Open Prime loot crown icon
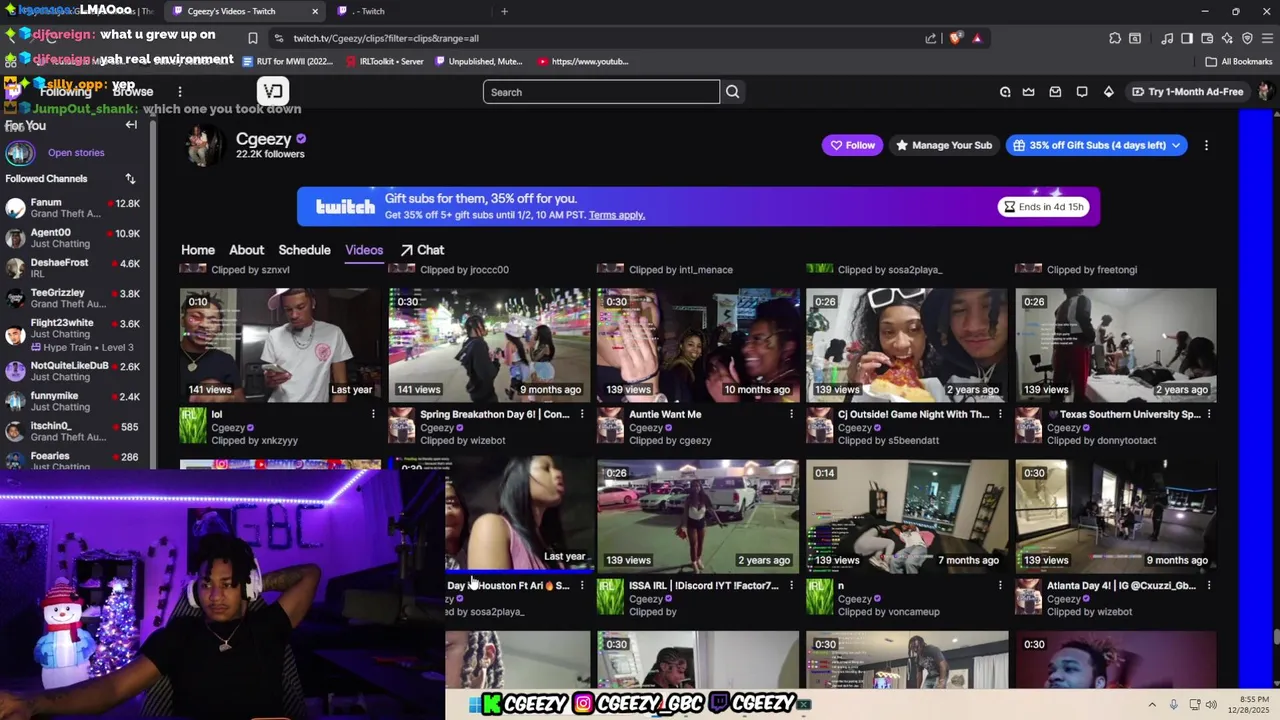Viewport: 1280px width, 720px height. [x=1028, y=92]
